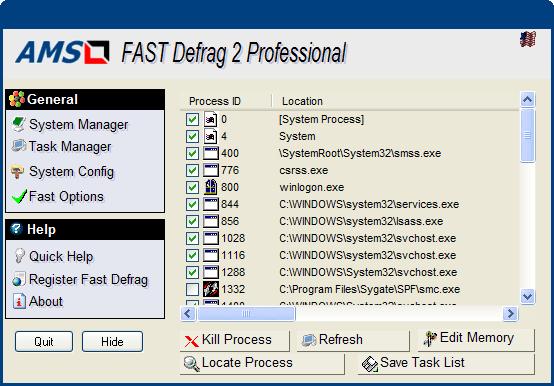The width and height of the screenshot is (554, 386).
Task: Open Register Fast Defrag
Action: 88,280
